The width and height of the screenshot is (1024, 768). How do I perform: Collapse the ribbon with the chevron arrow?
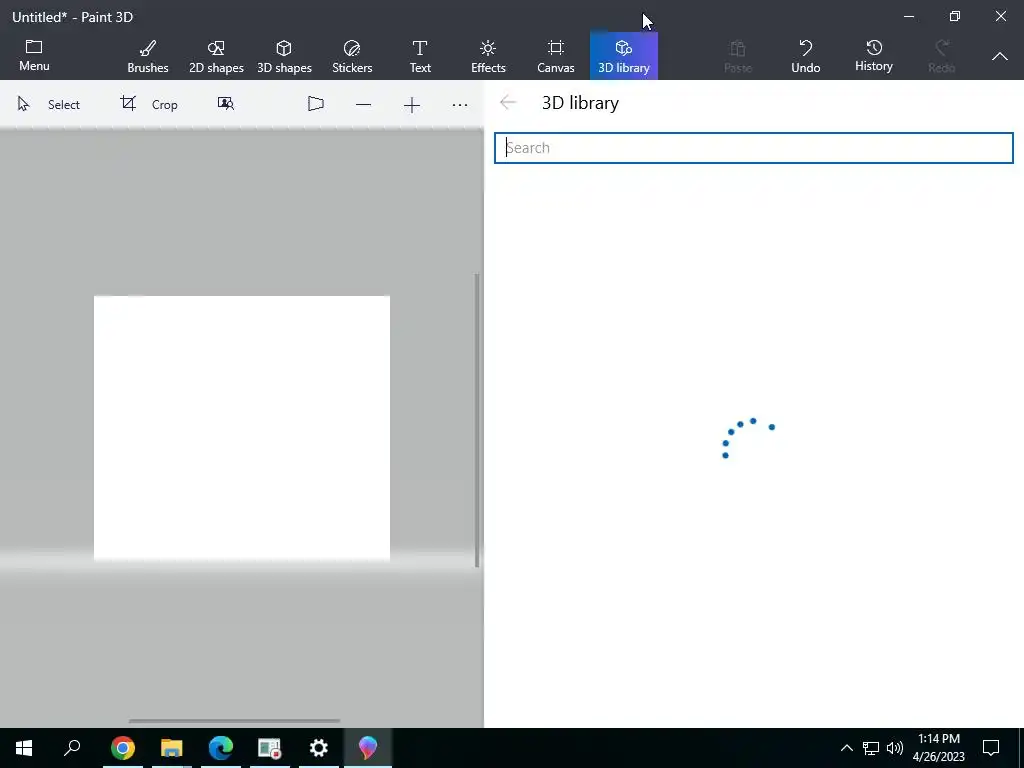point(999,57)
